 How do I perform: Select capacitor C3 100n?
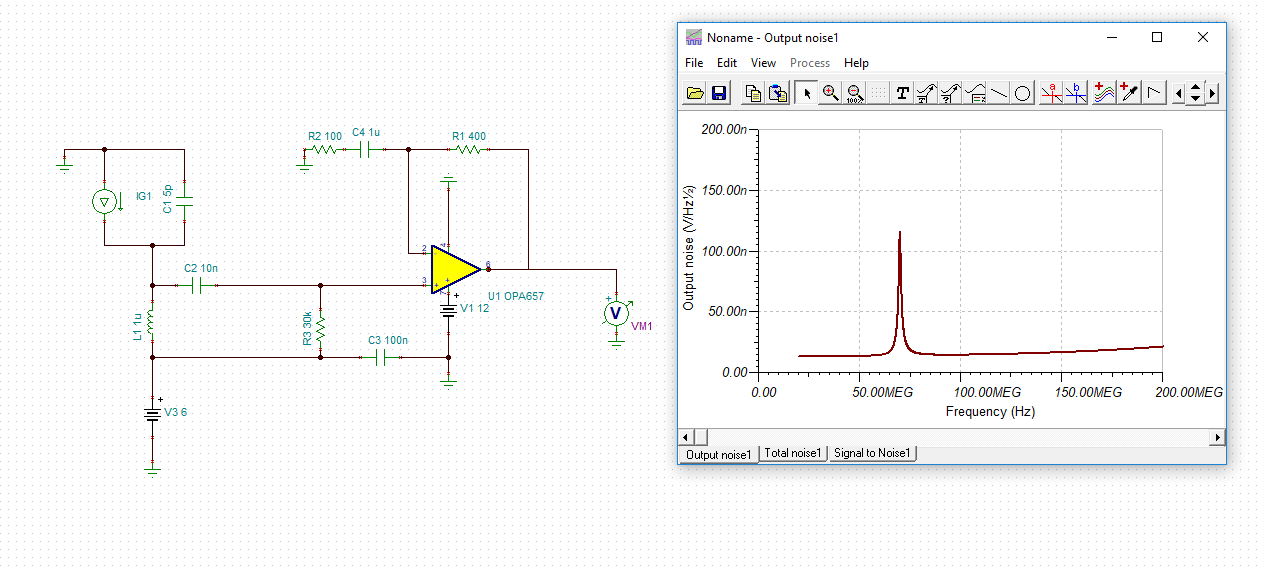point(380,357)
